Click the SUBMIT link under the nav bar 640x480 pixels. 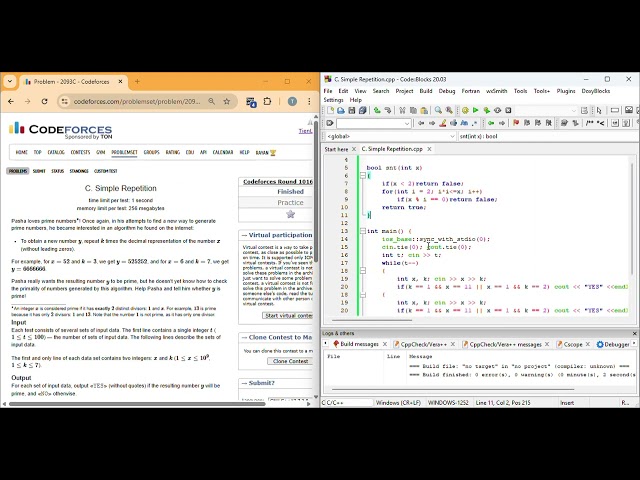tap(39, 171)
